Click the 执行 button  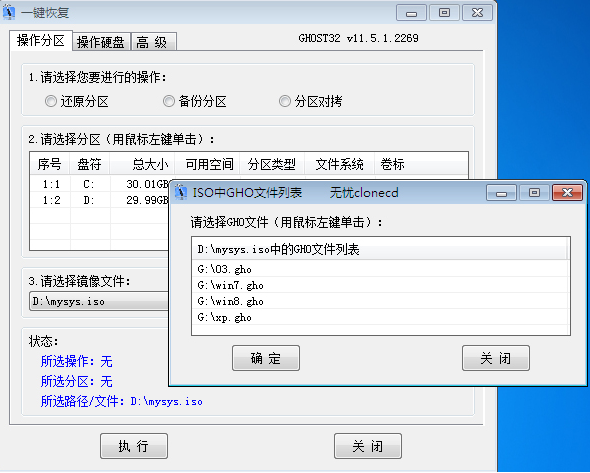coord(134,446)
